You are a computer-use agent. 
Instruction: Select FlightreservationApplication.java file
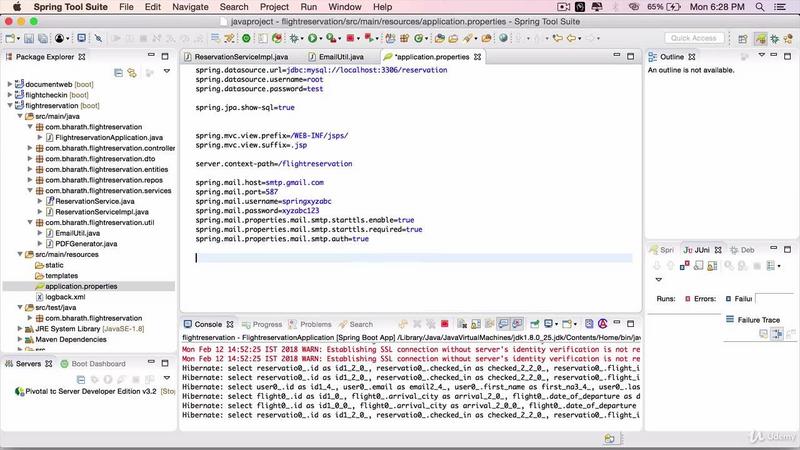[109, 138]
